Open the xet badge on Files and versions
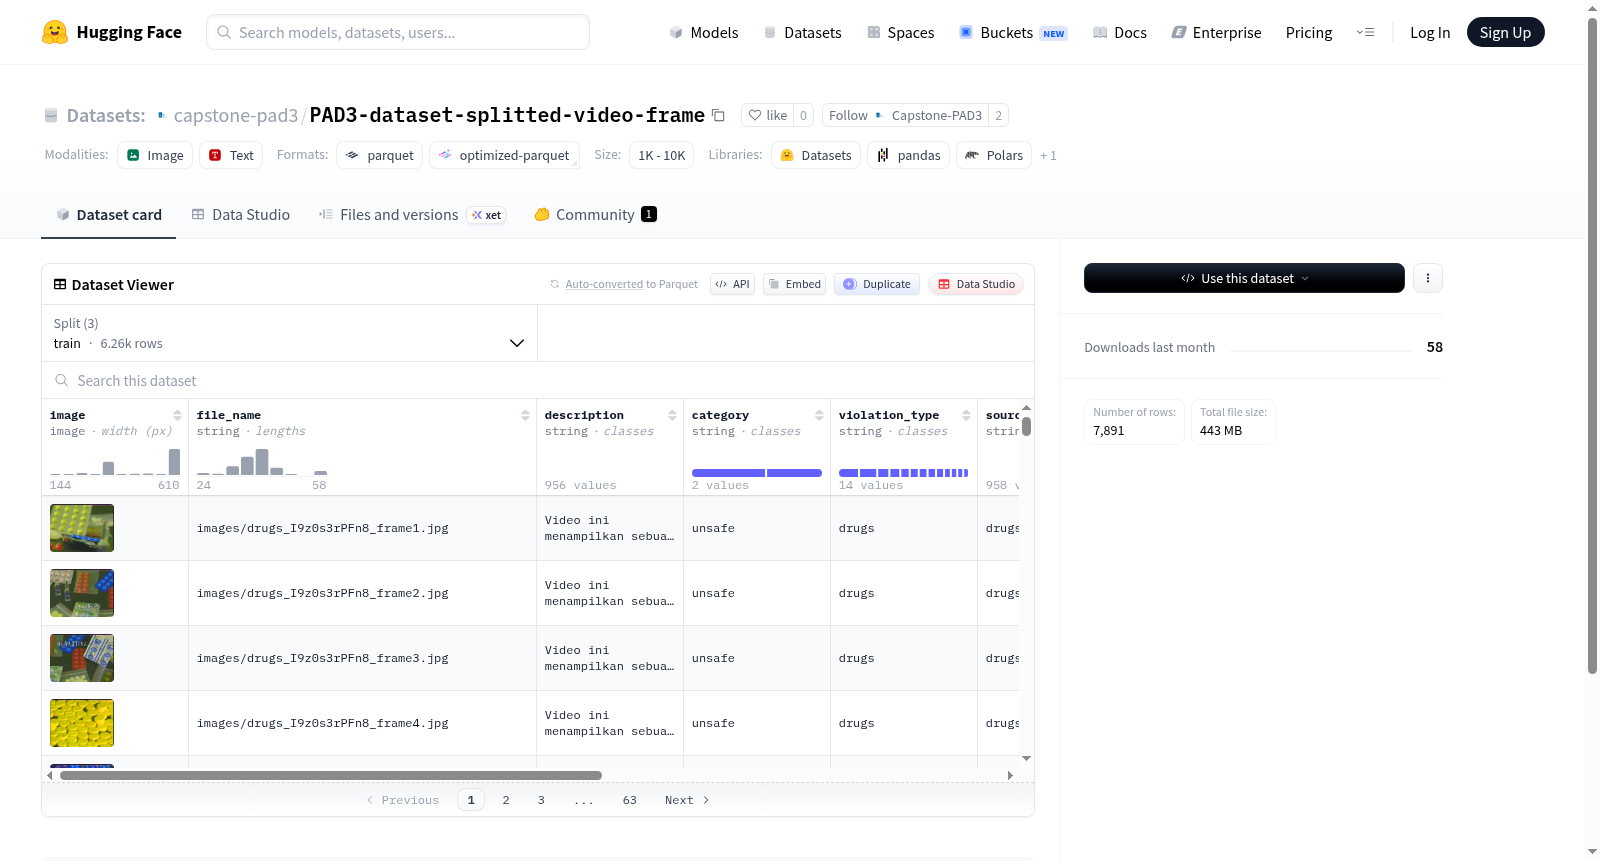 tap(487, 215)
